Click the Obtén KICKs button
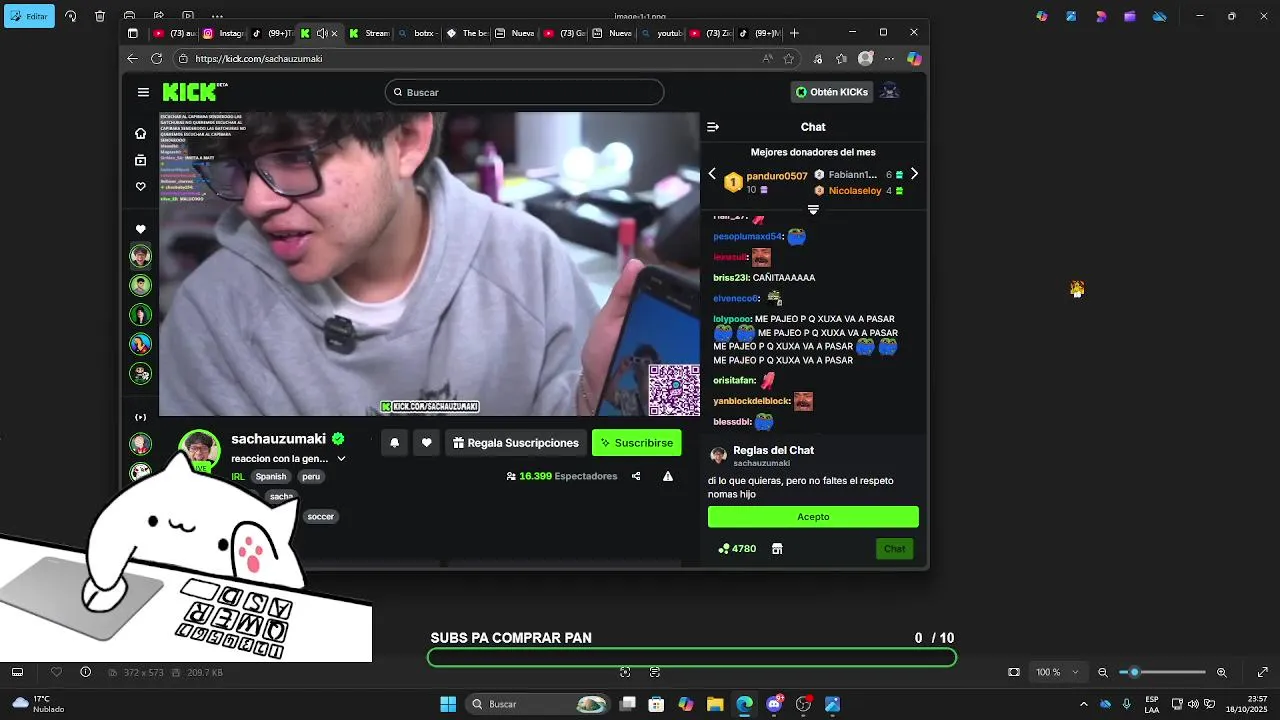 pos(832,92)
